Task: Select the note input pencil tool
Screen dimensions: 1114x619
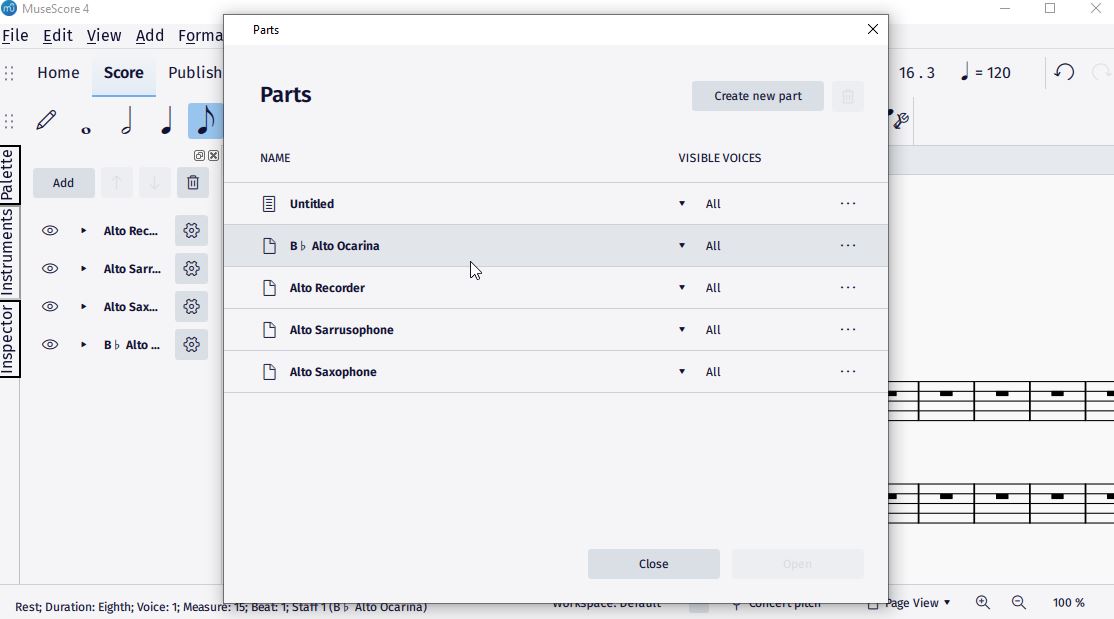Action: (46, 120)
